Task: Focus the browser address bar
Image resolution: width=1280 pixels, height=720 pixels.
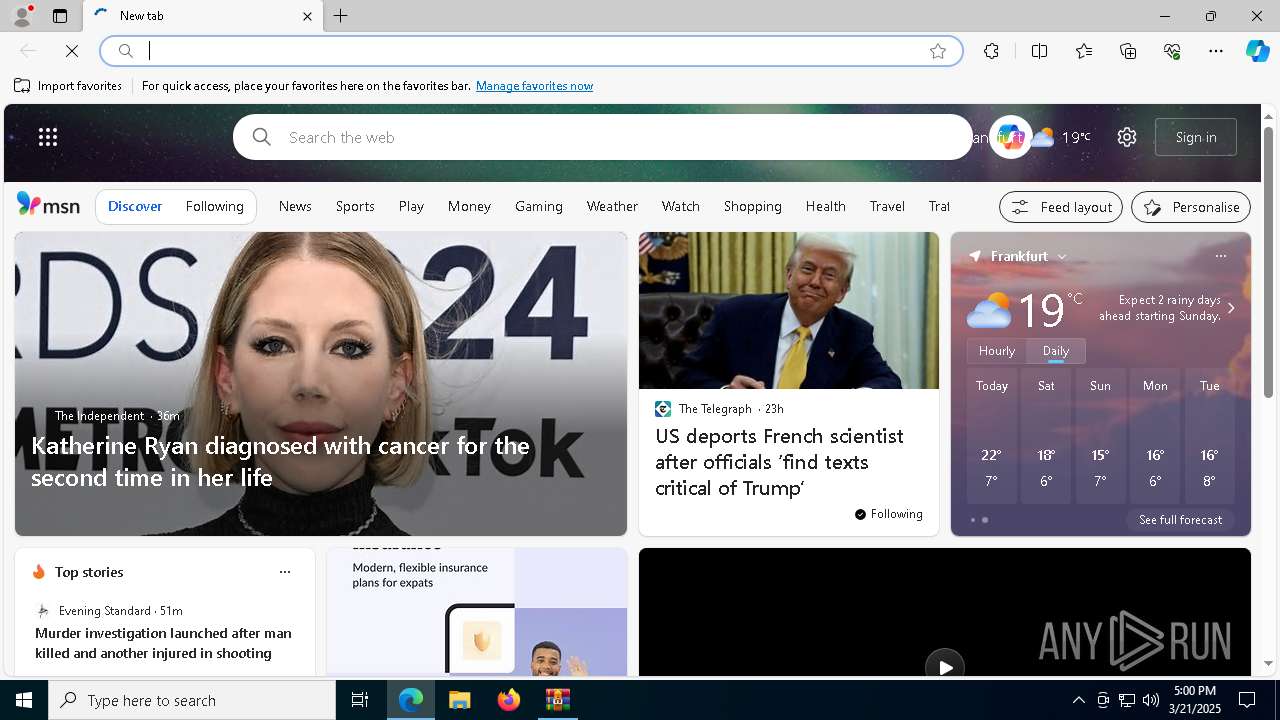Action: pos(530,51)
